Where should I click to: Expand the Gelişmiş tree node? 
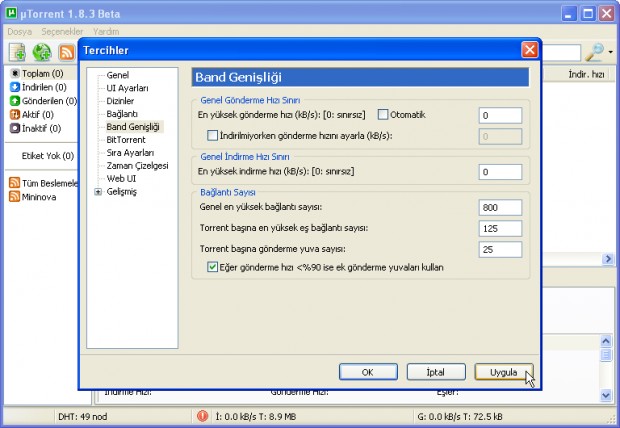coord(98,192)
